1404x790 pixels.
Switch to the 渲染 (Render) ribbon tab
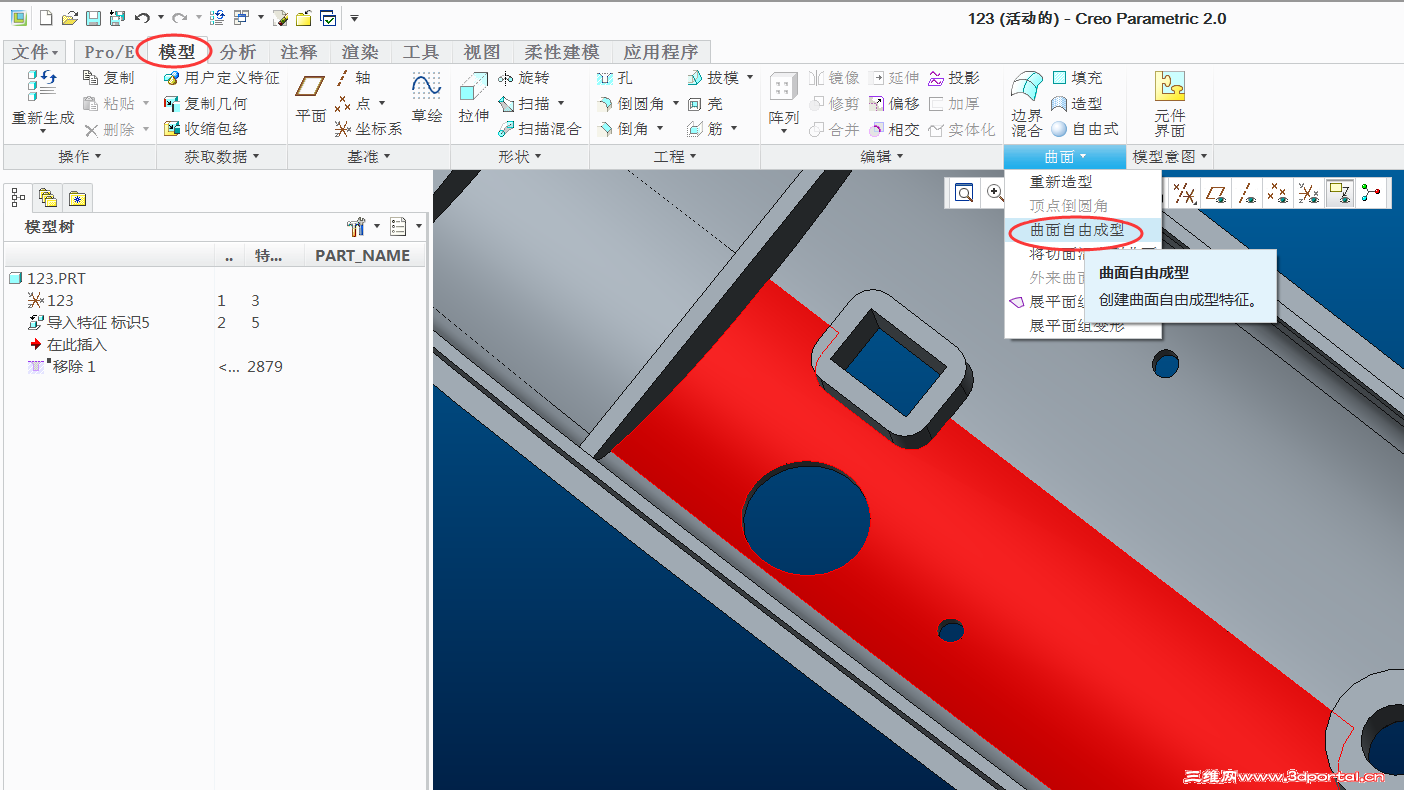click(360, 52)
